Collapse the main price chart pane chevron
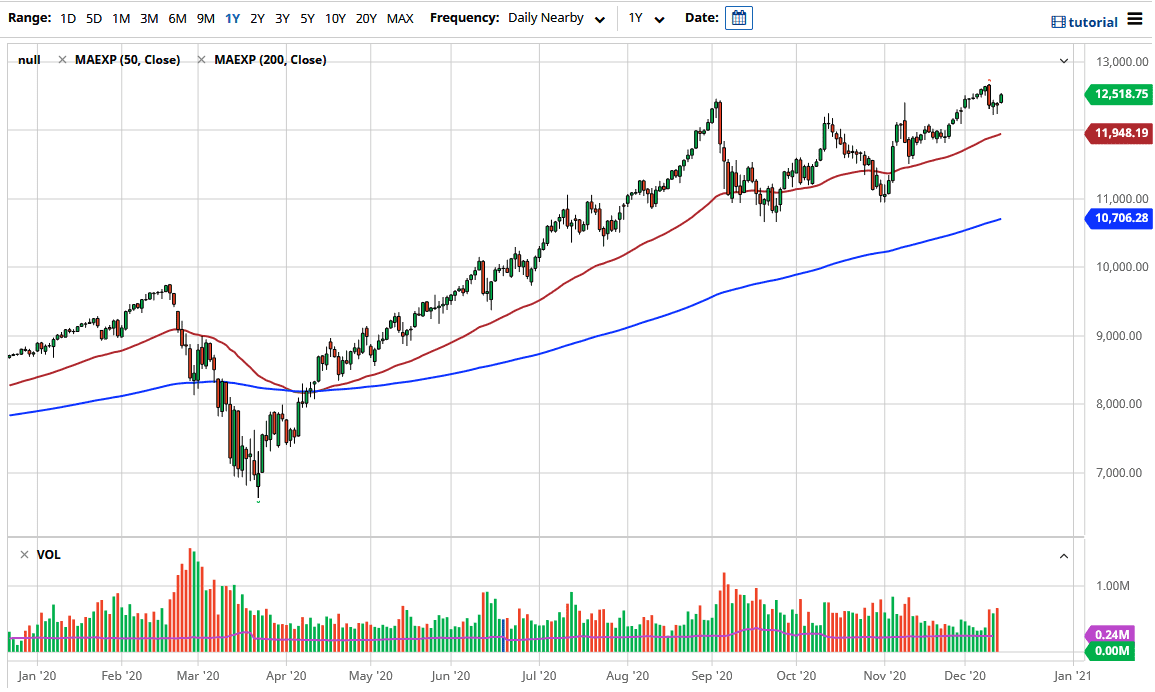Screen dimensions: 1155x692 (x=1063, y=60)
